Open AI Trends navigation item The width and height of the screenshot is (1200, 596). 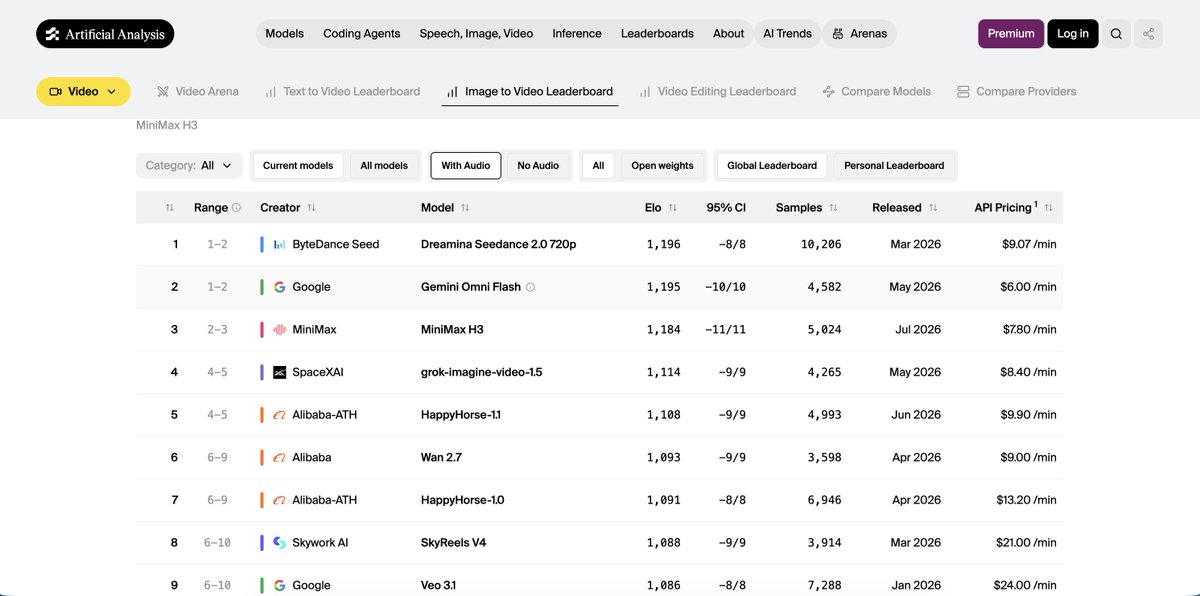coord(787,34)
